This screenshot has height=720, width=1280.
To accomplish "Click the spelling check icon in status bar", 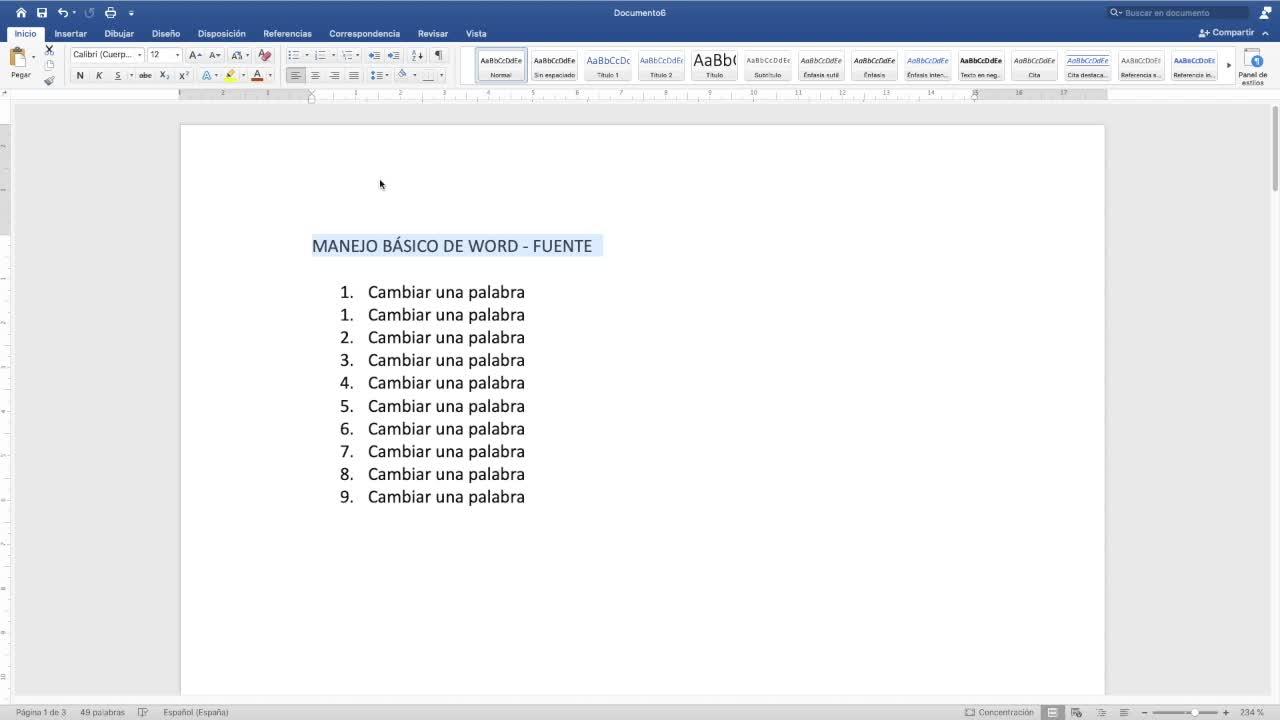I will 143,712.
